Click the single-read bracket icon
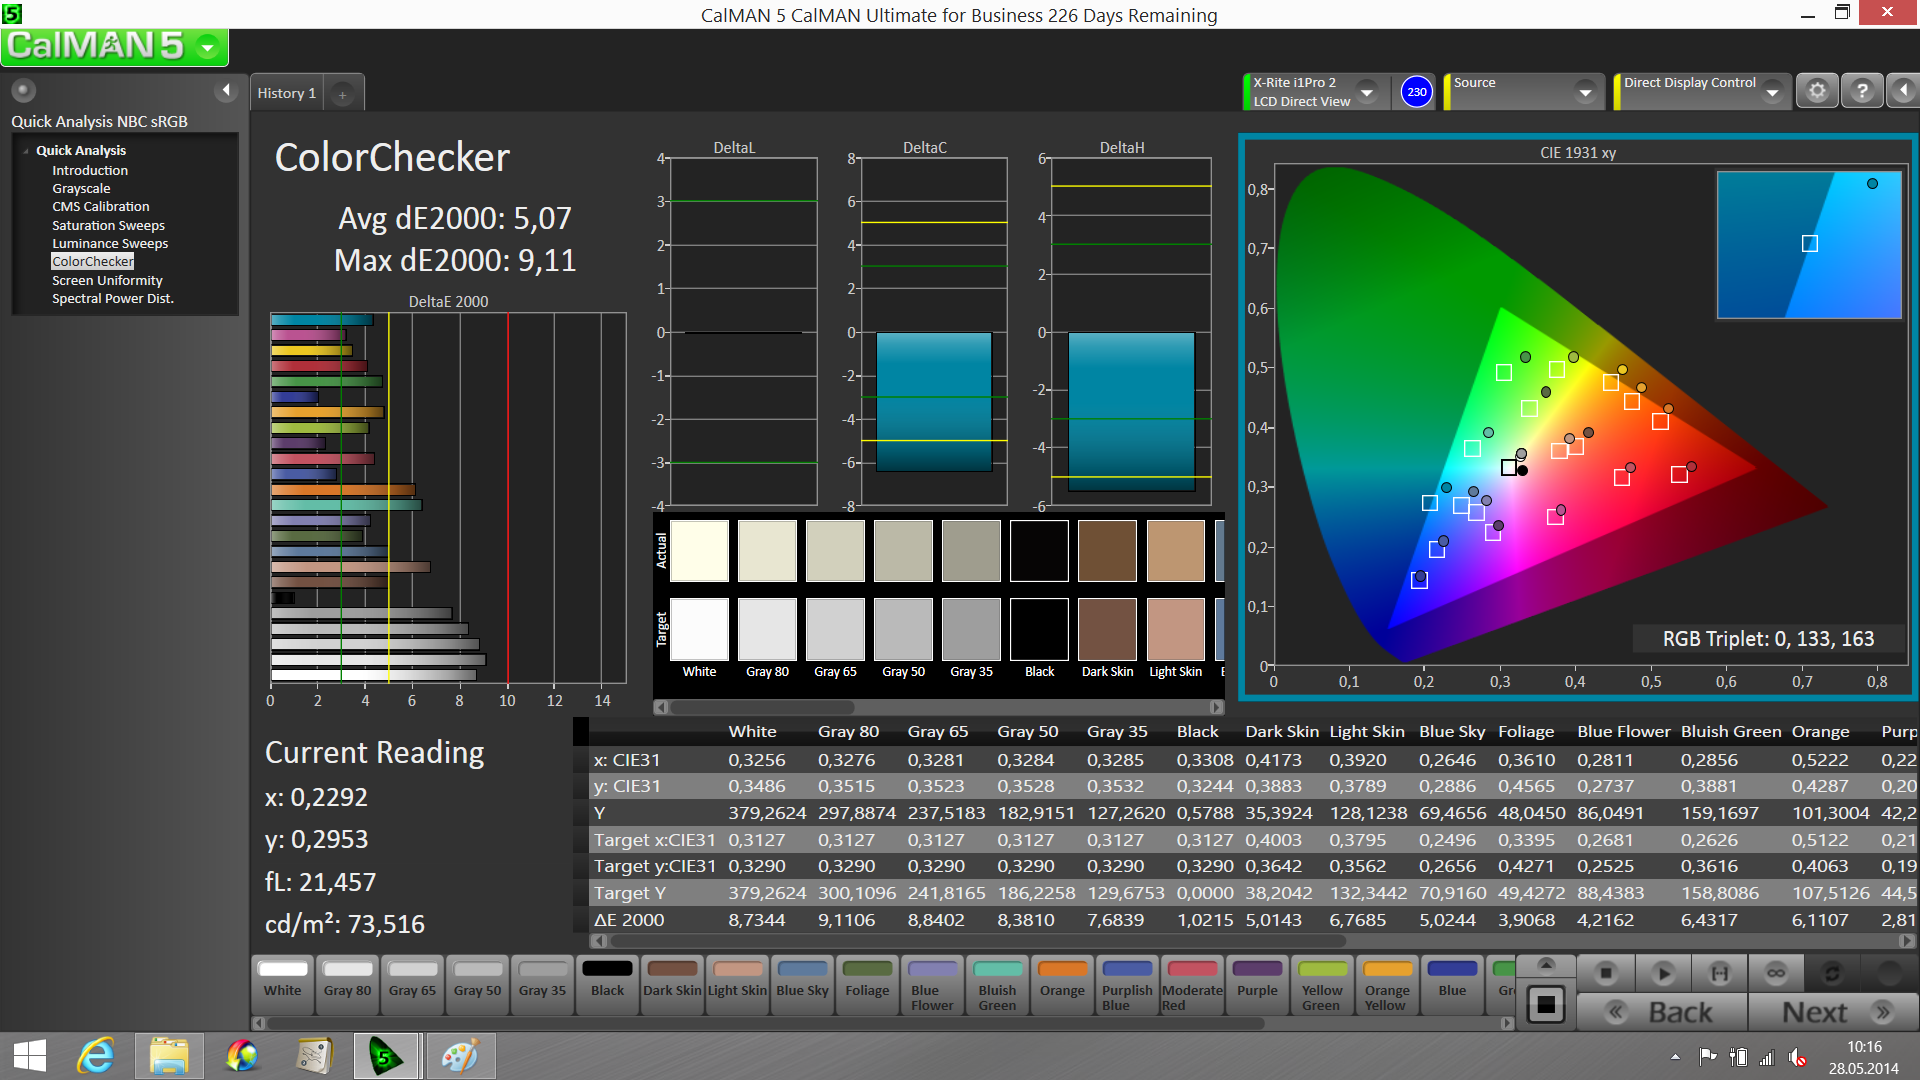This screenshot has height=1080, width=1920. coord(1719,972)
